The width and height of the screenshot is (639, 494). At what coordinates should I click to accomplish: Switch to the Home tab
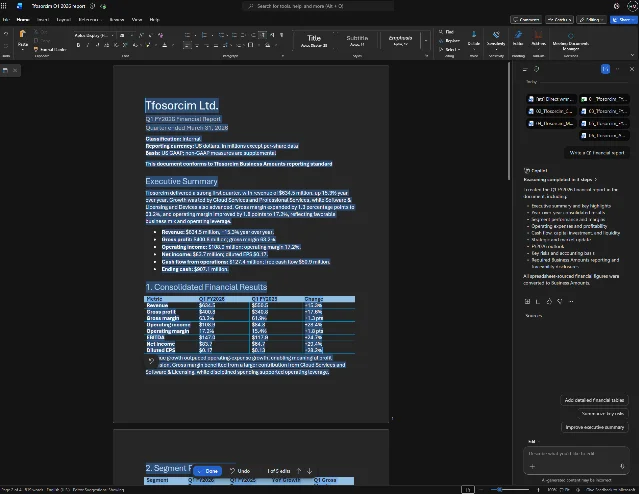(23, 20)
